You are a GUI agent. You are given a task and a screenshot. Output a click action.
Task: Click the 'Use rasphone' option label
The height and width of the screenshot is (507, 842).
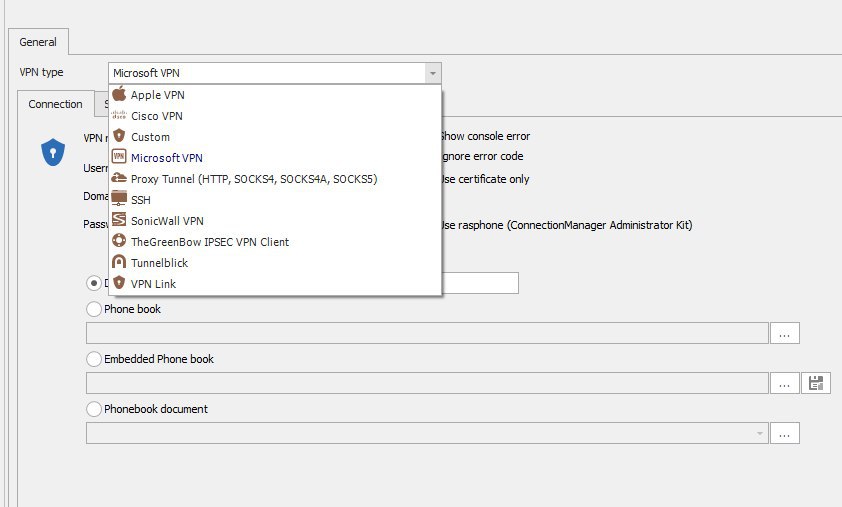pyautogui.click(x=567, y=225)
